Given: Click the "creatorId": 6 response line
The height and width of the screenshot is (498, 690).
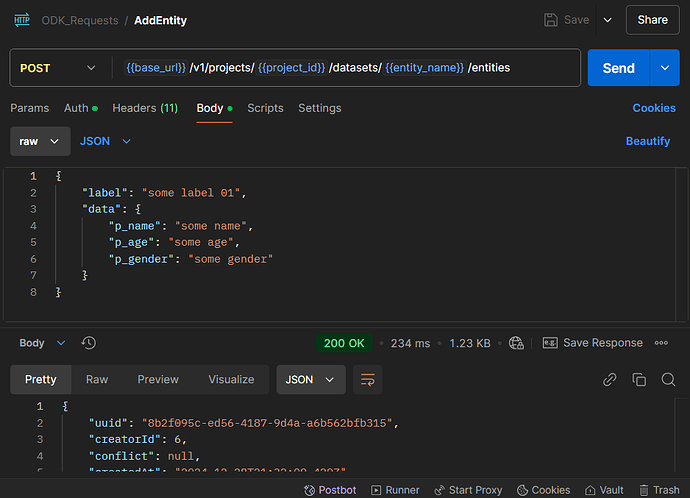Looking at the screenshot, I should point(138,439).
